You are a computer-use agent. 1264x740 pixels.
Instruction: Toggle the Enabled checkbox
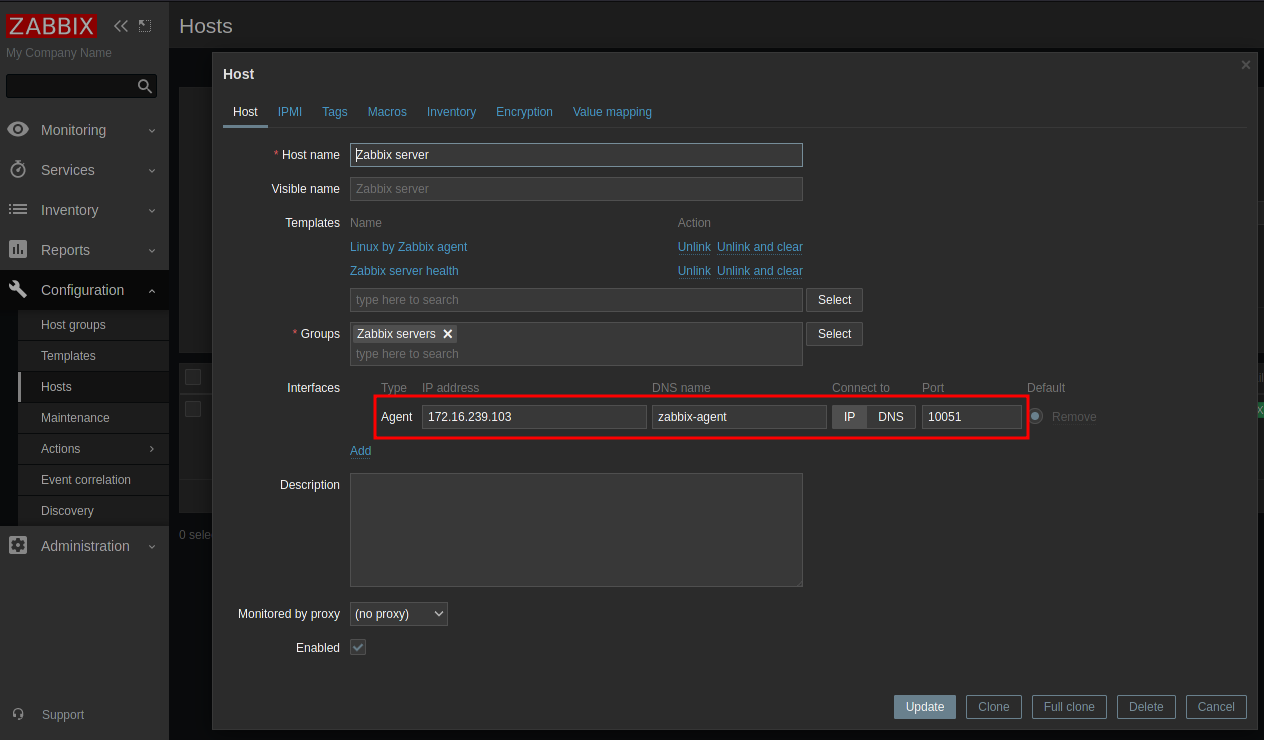point(358,647)
